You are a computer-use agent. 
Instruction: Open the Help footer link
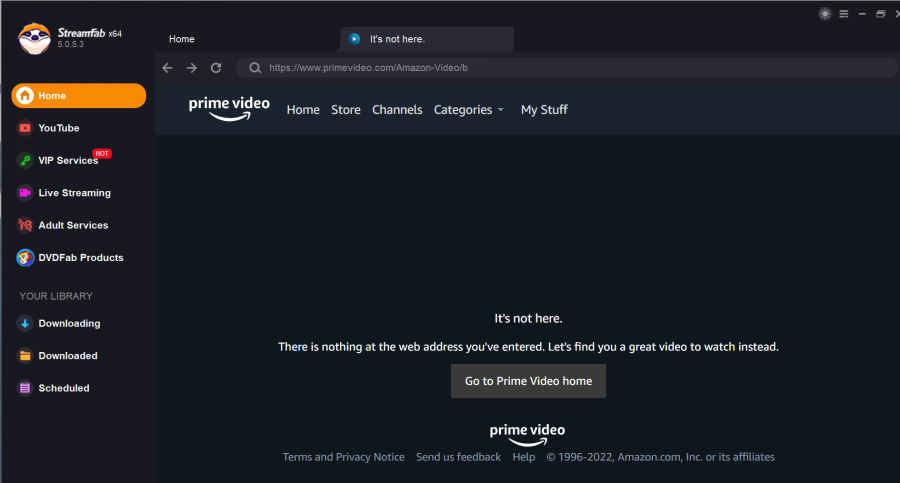pyautogui.click(x=523, y=457)
